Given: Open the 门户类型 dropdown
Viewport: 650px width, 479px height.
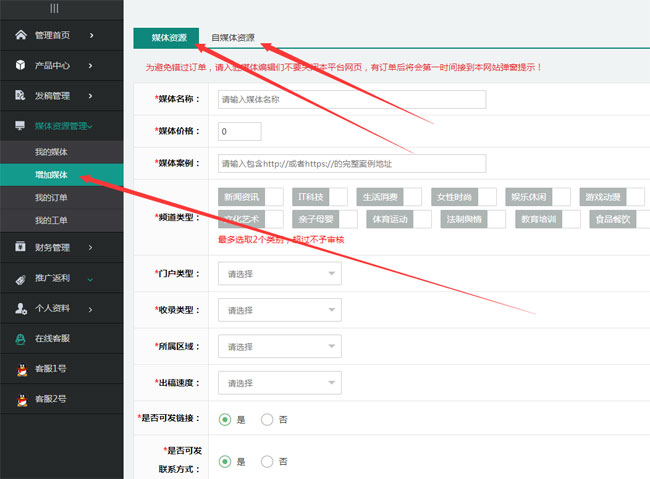Looking at the screenshot, I should [279, 274].
